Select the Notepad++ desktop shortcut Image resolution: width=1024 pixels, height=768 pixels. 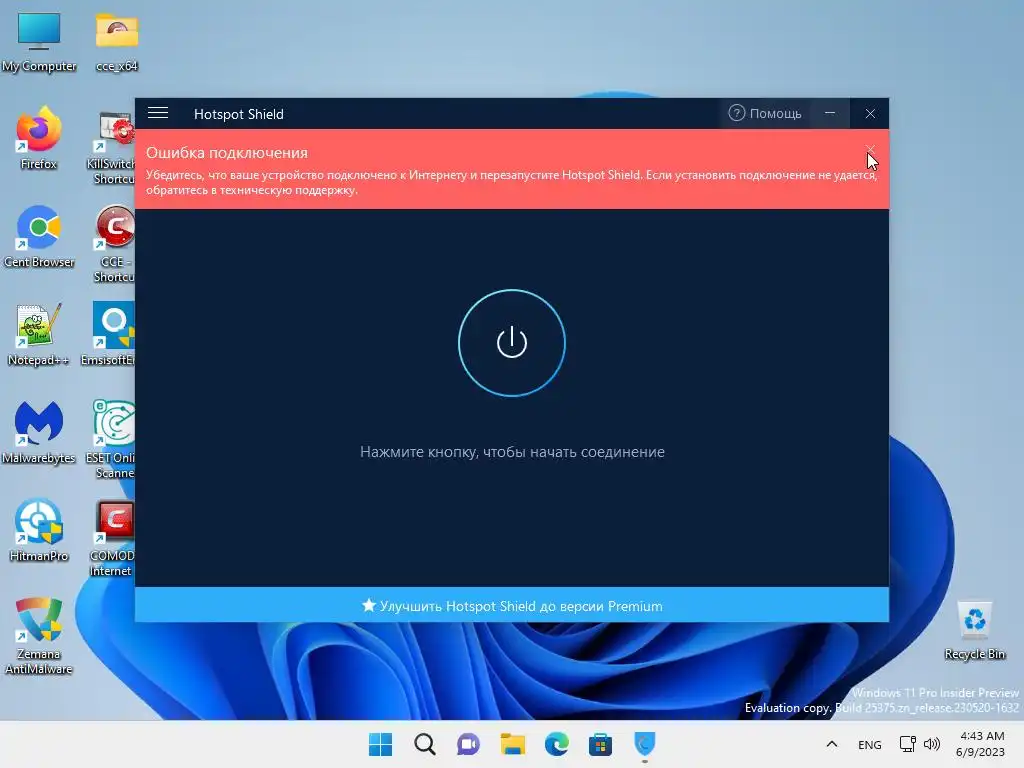point(39,335)
